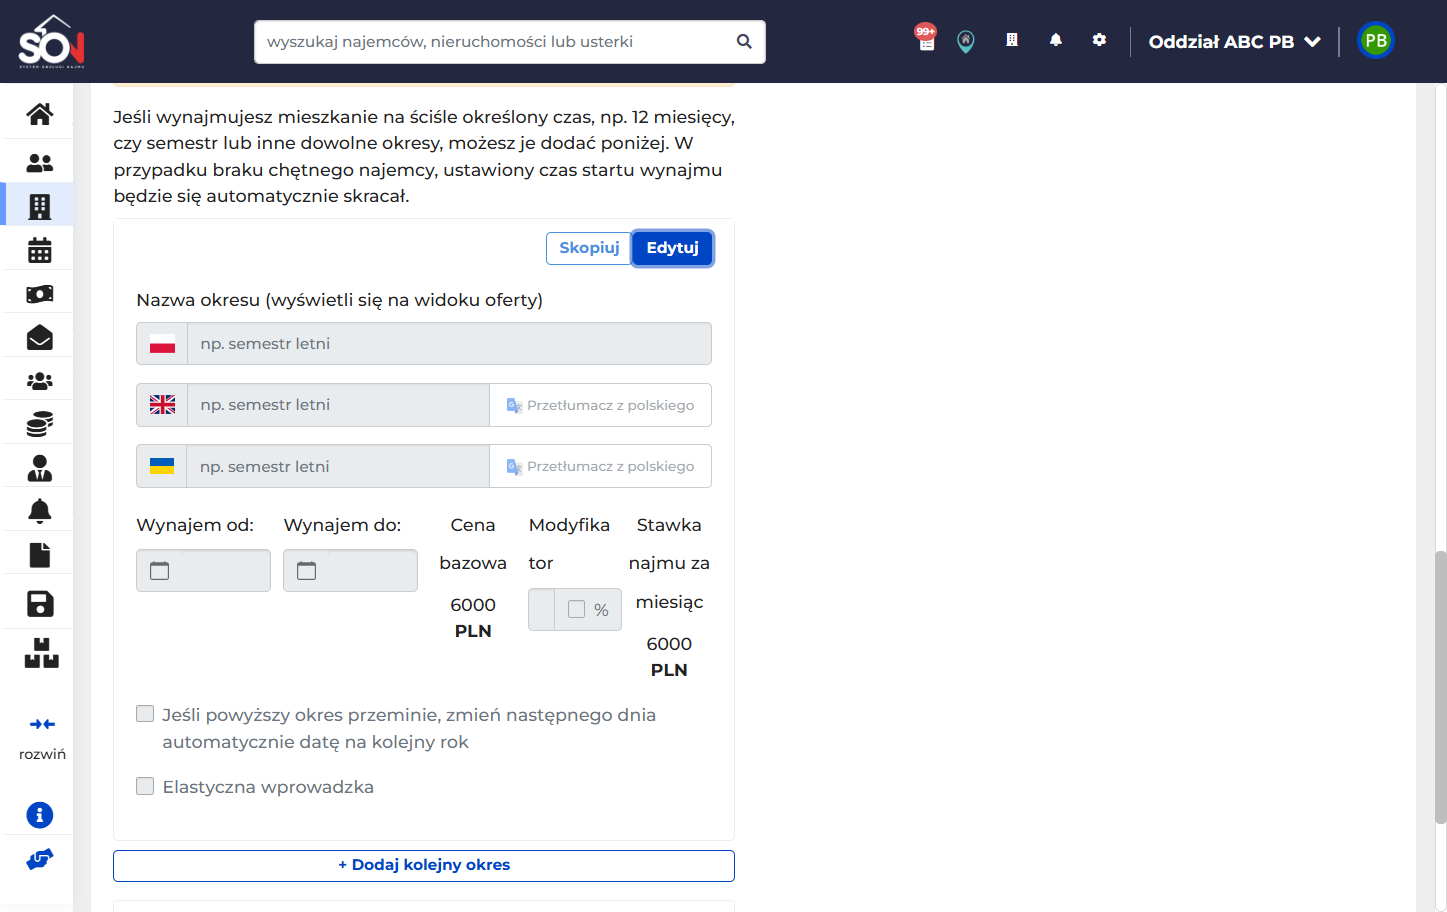Image resolution: width=1447 pixels, height=912 pixels.
Task: Check the Elastyczna wprowadzka option
Action: click(x=145, y=786)
